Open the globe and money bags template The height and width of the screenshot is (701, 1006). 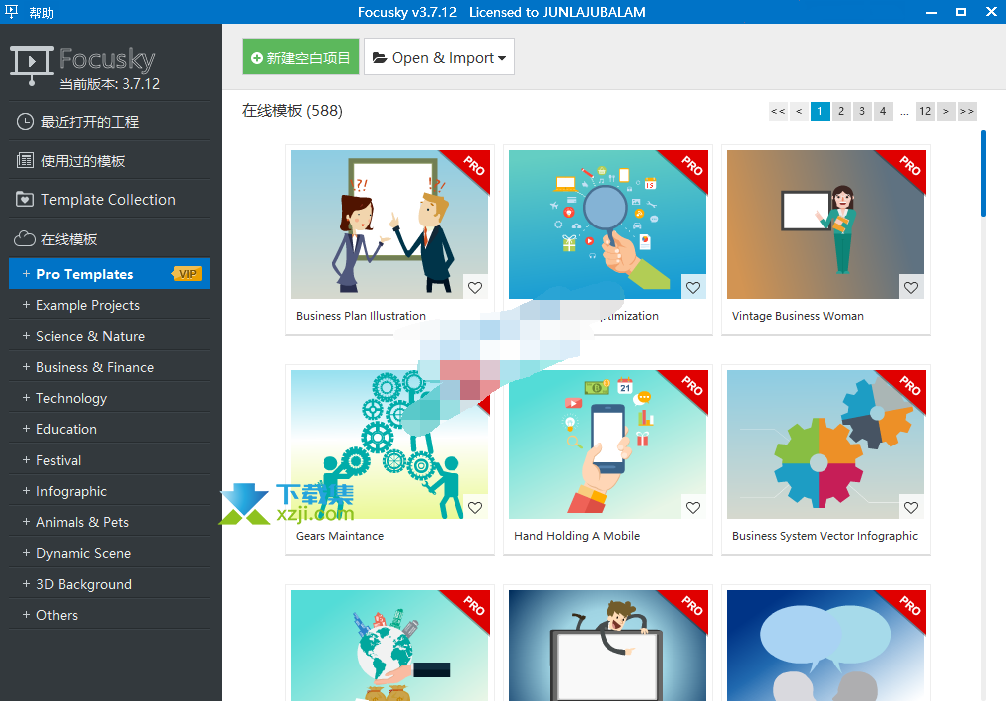pyautogui.click(x=389, y=645)
